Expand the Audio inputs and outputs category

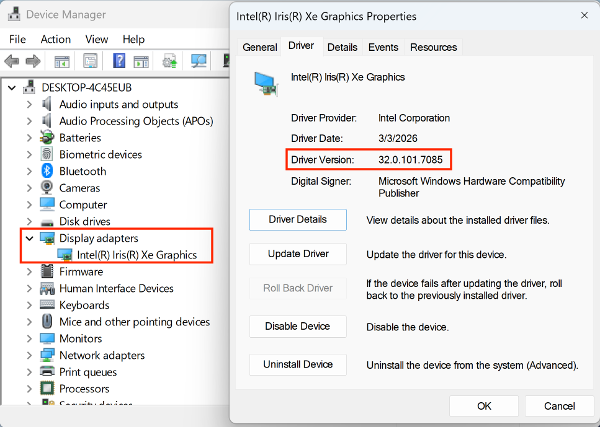[29, 104]
